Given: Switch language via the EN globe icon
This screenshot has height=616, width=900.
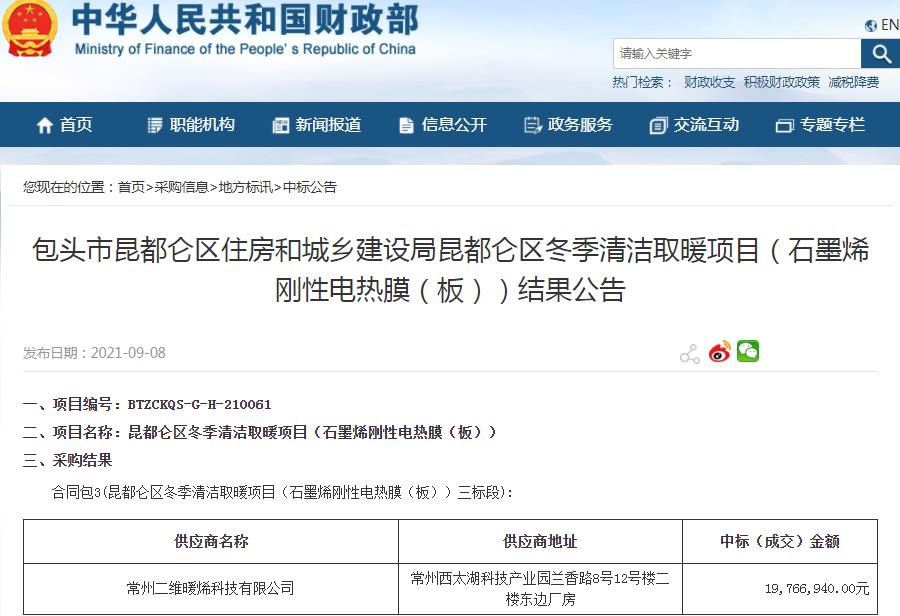Looking at the screenshot, I should 881,25.
